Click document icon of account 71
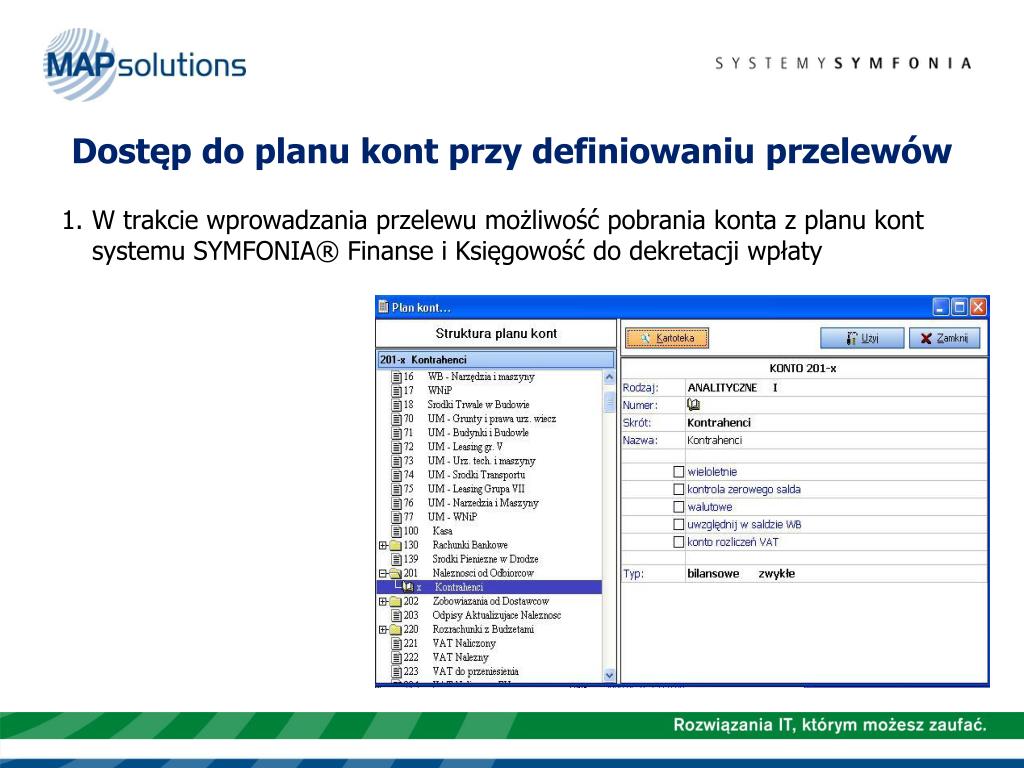The image size is (1024, 768). (x=396, y=433)
